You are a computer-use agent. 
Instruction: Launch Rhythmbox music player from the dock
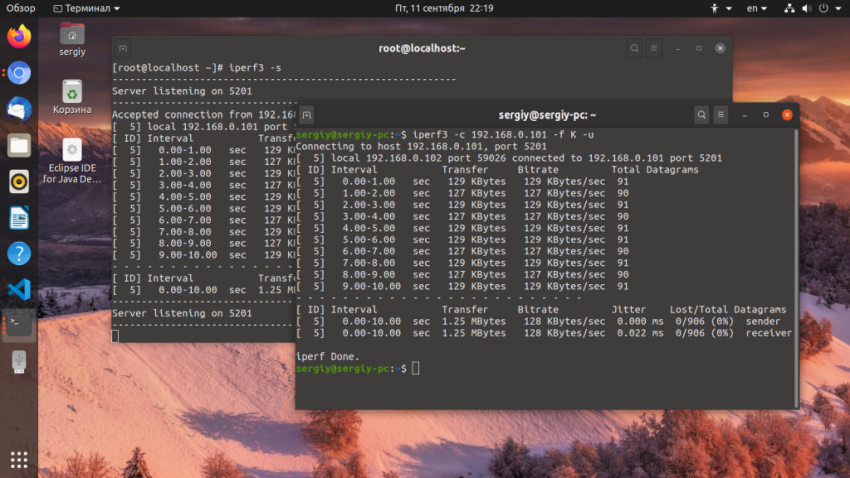tap(19, 181)
